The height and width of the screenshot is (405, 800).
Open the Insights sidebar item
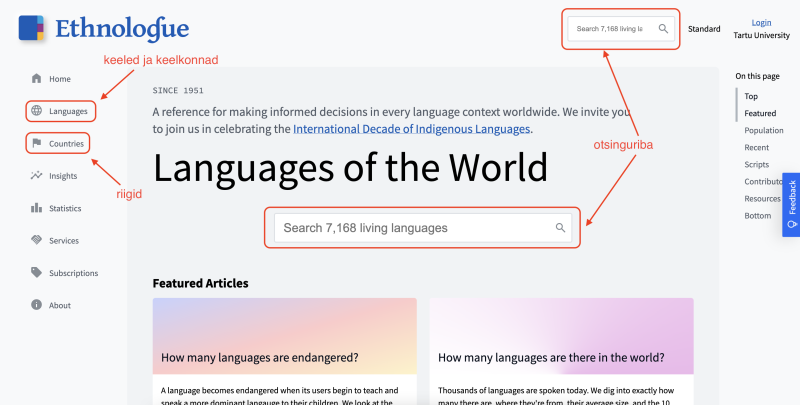click(54, 176)
